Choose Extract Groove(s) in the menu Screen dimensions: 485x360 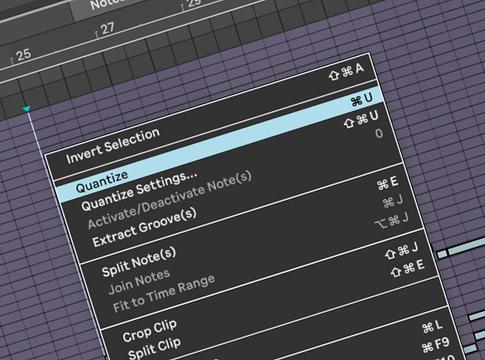tap(144, 227)
